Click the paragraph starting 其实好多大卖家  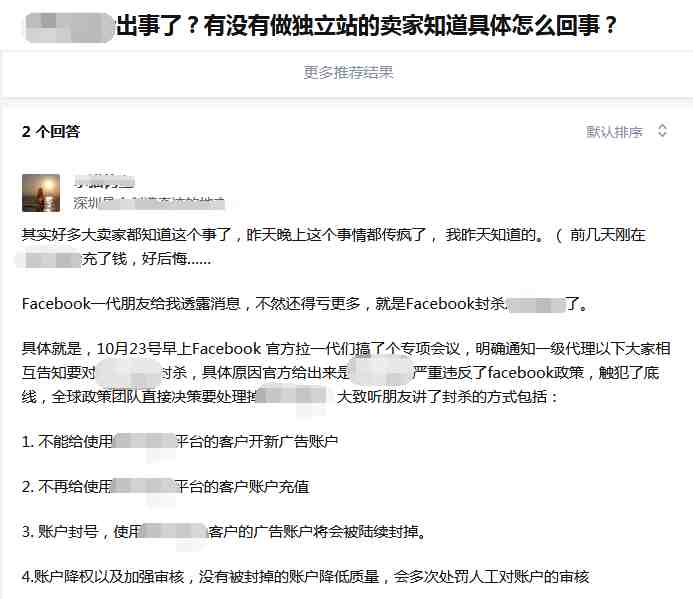pyautogui.click(x=334, y=246)
